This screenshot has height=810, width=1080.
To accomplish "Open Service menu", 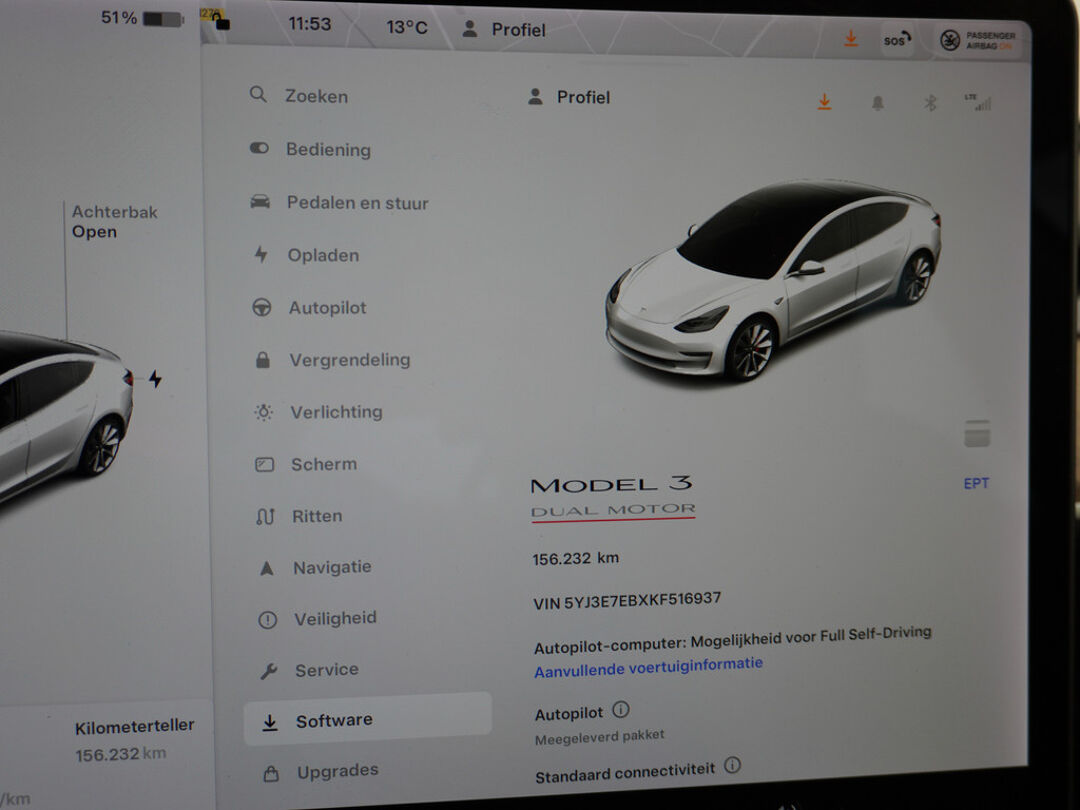I will tap(309, 669).
